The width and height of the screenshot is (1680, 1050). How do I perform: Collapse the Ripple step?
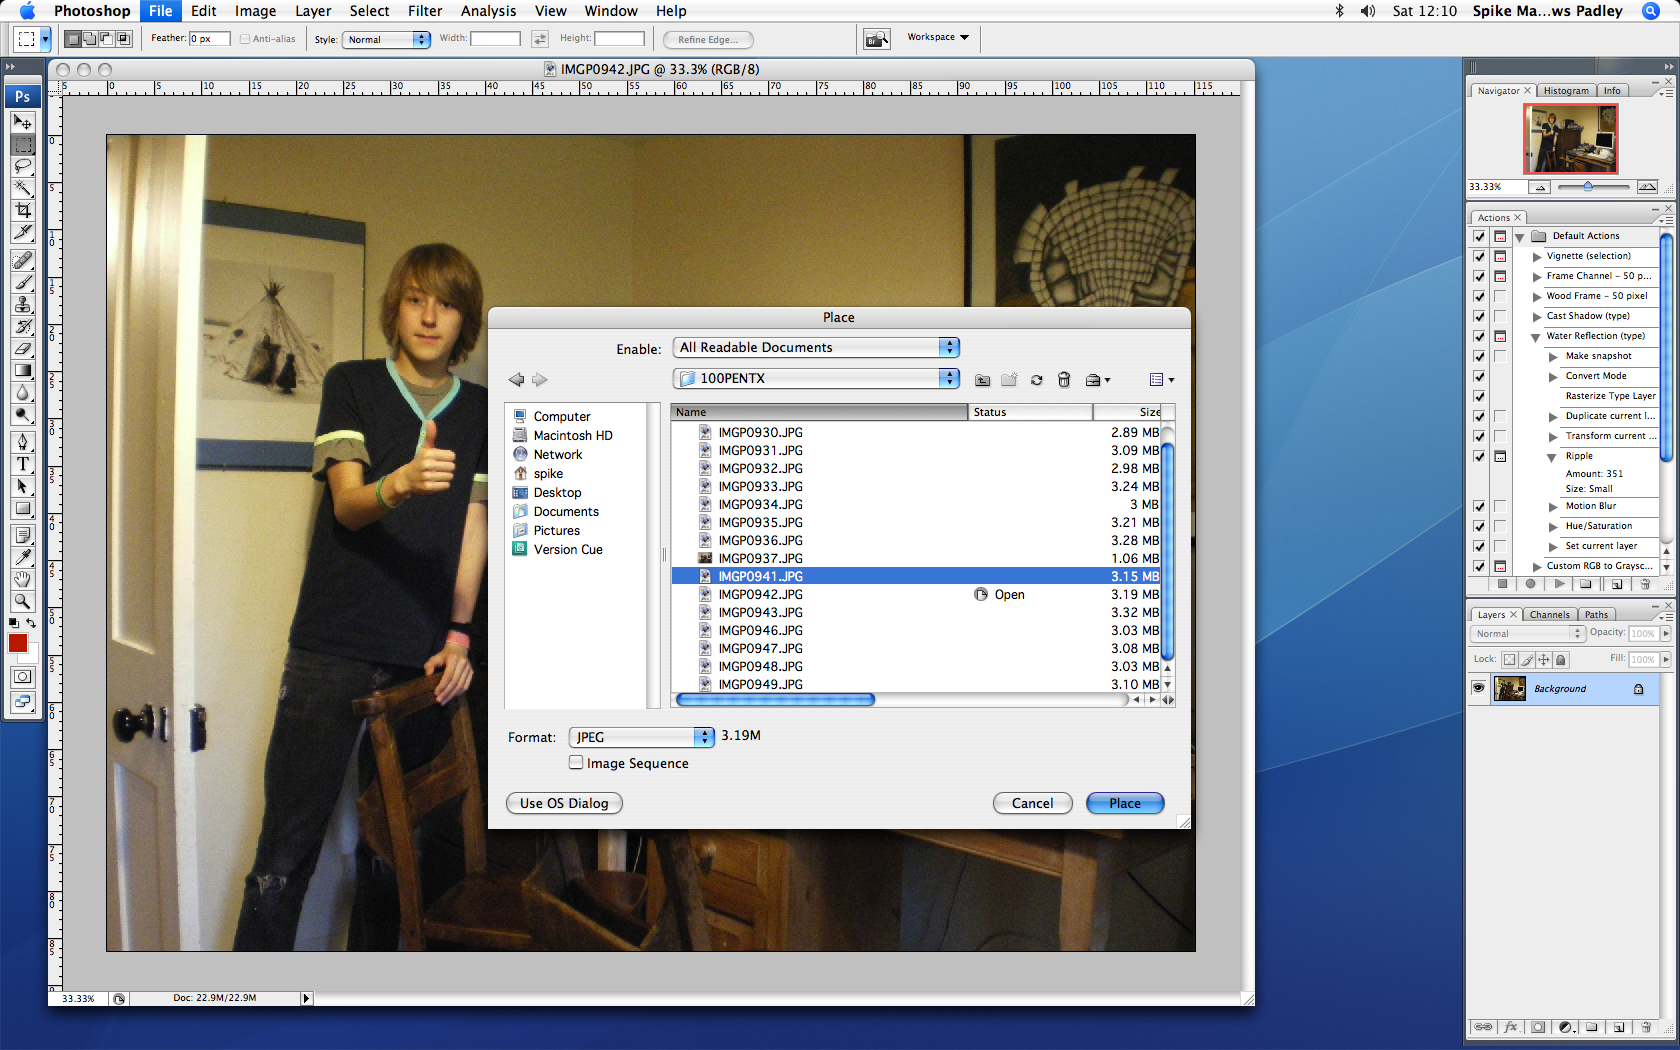(1552, 457)
